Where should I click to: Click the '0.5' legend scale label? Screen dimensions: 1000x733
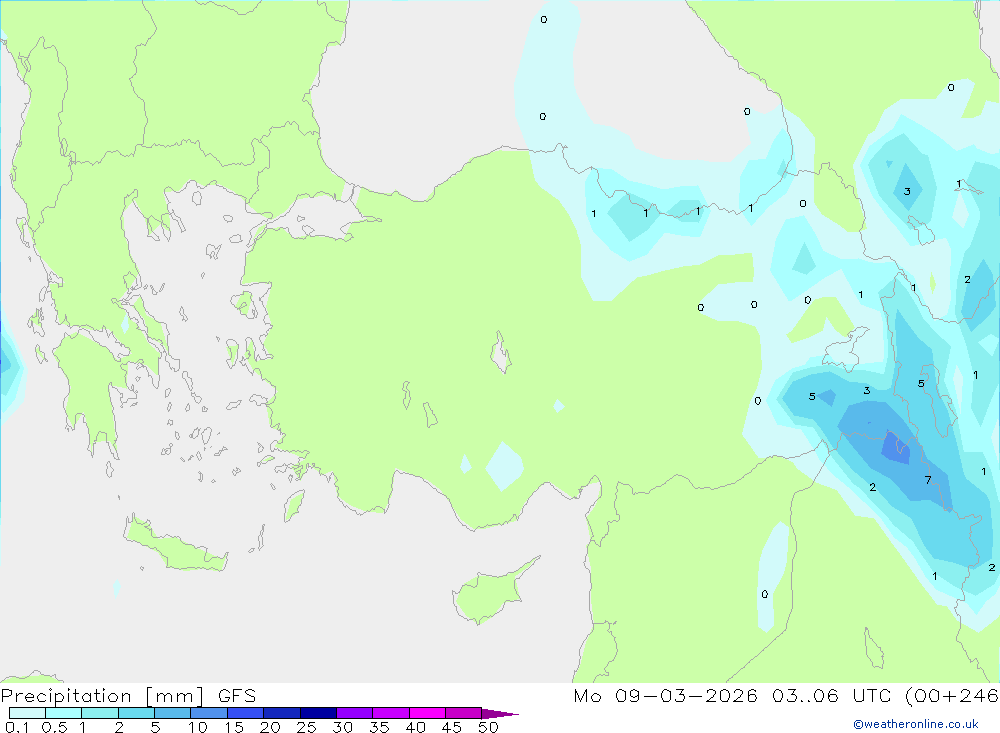click(x=54, y=727)
